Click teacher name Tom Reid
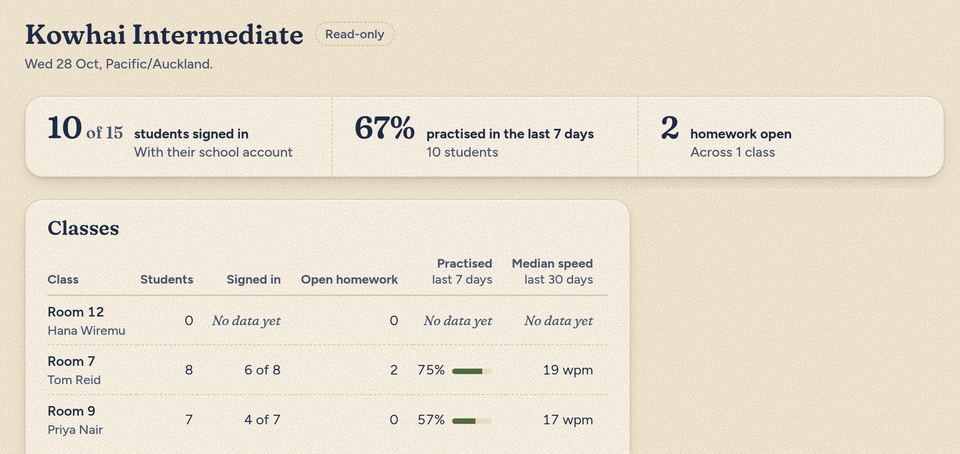960x454 pixels. 74,380
